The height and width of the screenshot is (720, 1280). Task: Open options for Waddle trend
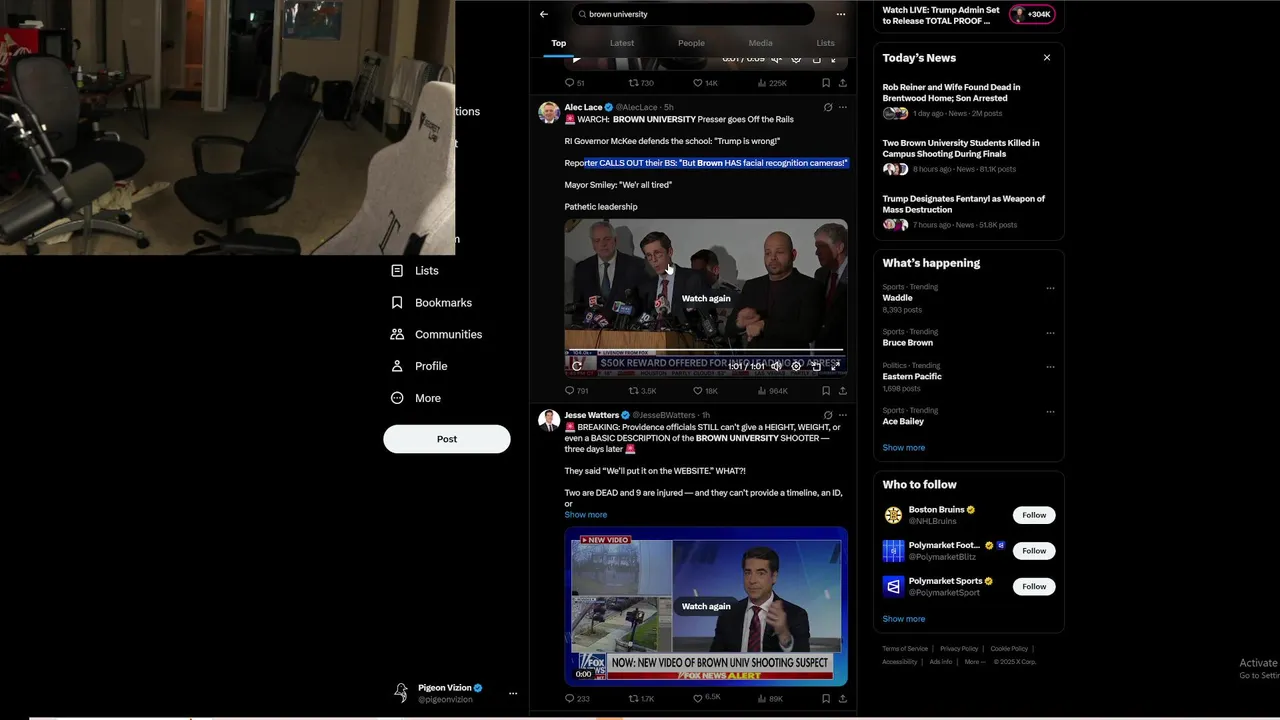click(x=1050, y=288)
